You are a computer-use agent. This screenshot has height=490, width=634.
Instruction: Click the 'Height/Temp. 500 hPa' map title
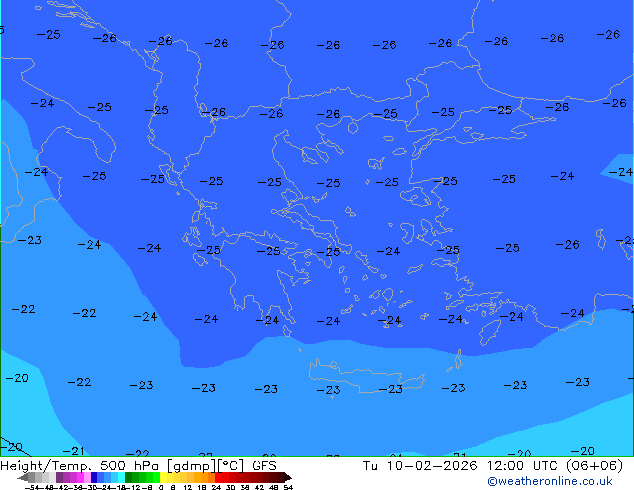82,466
